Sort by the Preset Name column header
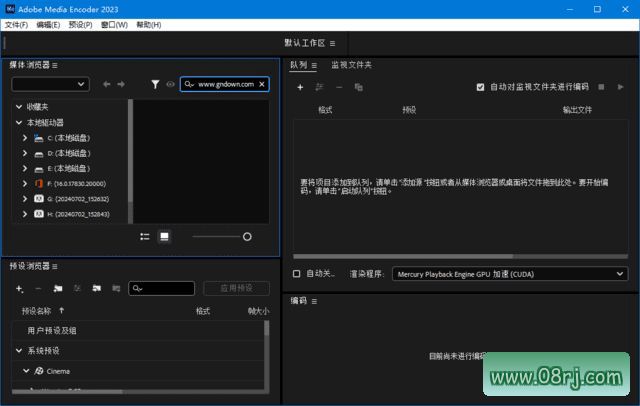The width and height of the screenshot is (640, 406). (x=36, y=311)
